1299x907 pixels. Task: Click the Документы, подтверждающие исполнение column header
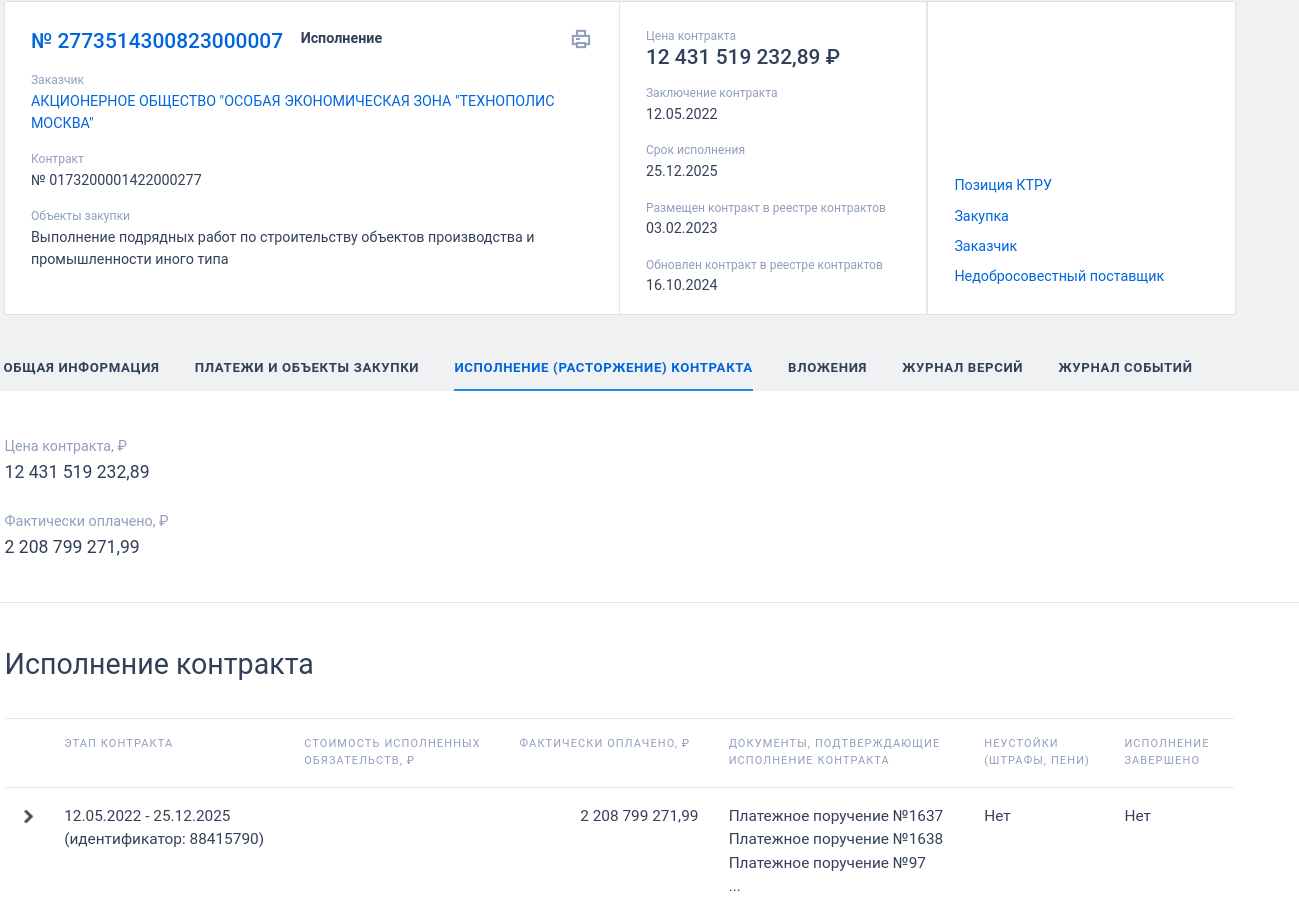(834, 752)
